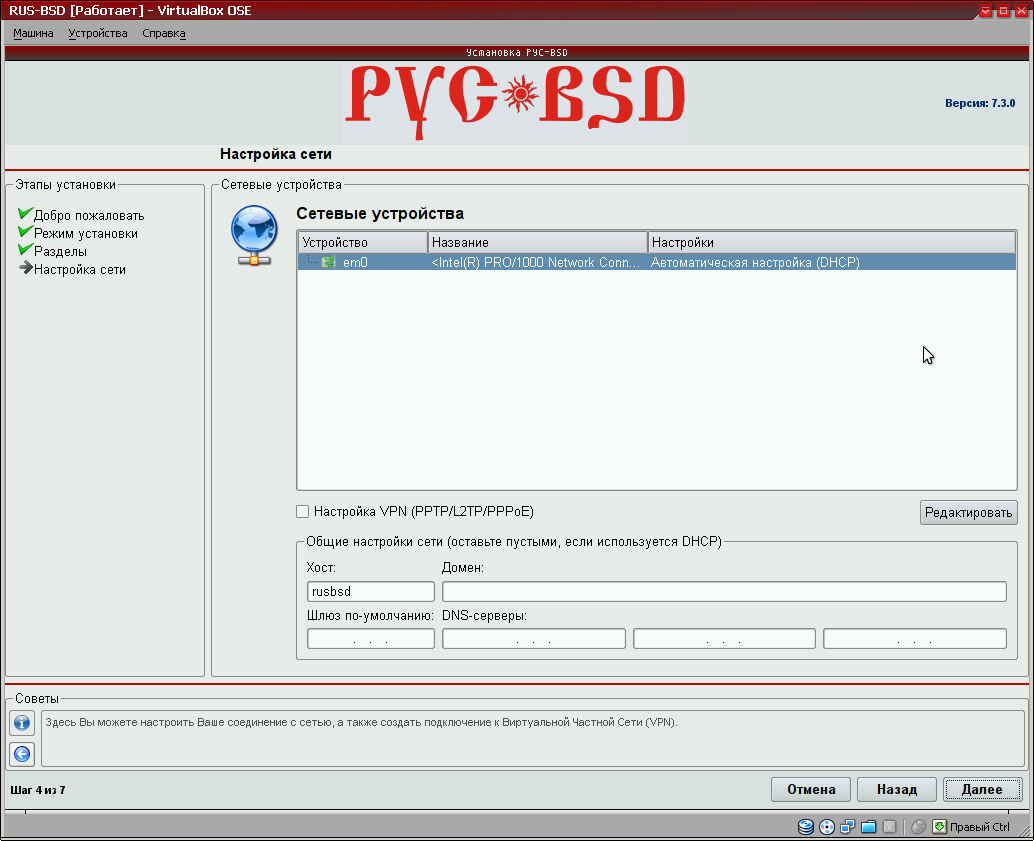Image resolution: width=1034 pixels, height=841 pixels.
Task: Click the Домен input field
Action: coord(724,591)
